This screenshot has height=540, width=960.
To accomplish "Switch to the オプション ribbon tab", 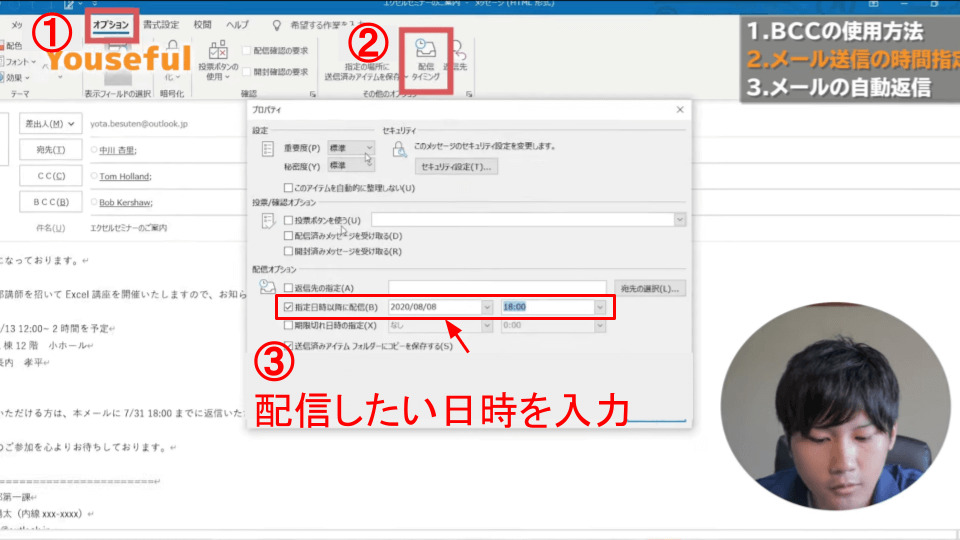I will coord(111,25).
